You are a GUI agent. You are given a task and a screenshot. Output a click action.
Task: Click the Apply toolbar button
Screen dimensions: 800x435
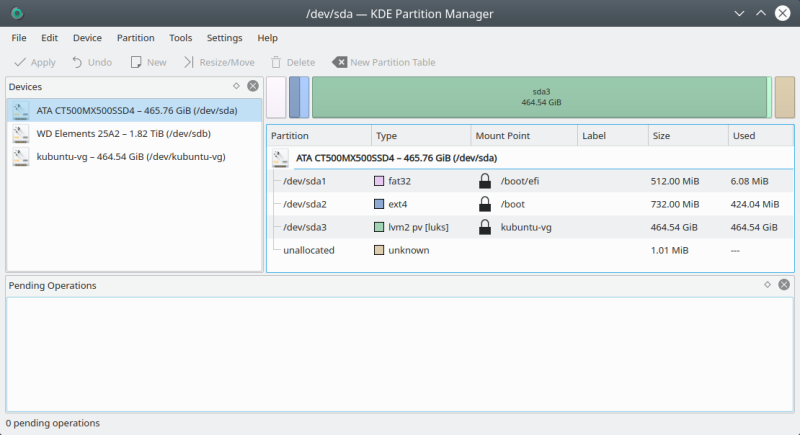click(35, 62)
